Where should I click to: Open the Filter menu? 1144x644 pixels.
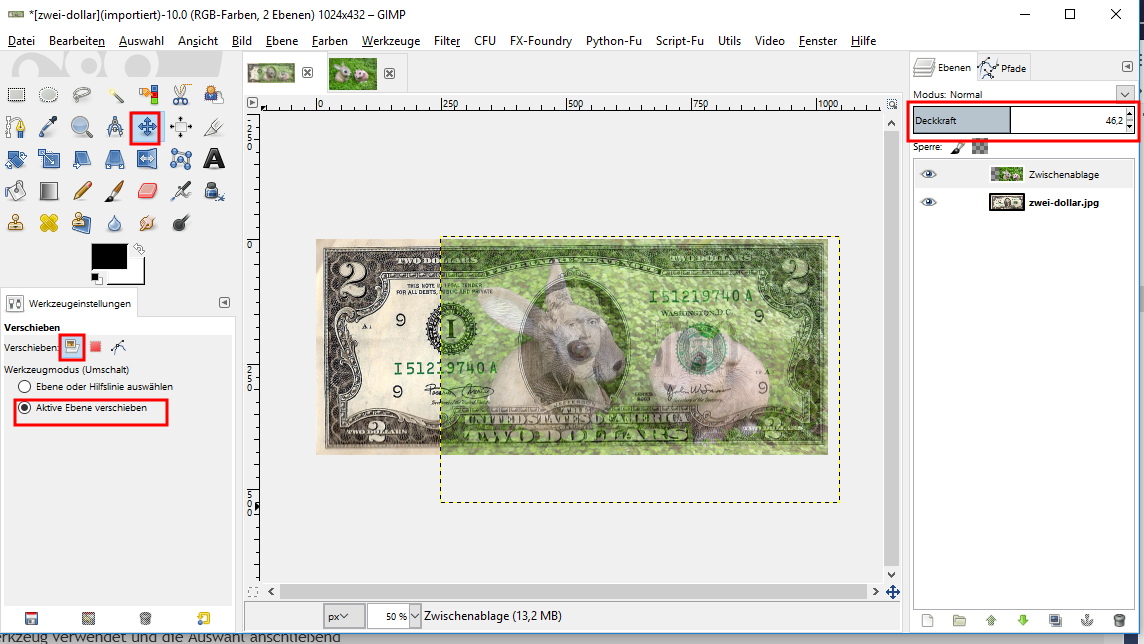coord(447,41)
